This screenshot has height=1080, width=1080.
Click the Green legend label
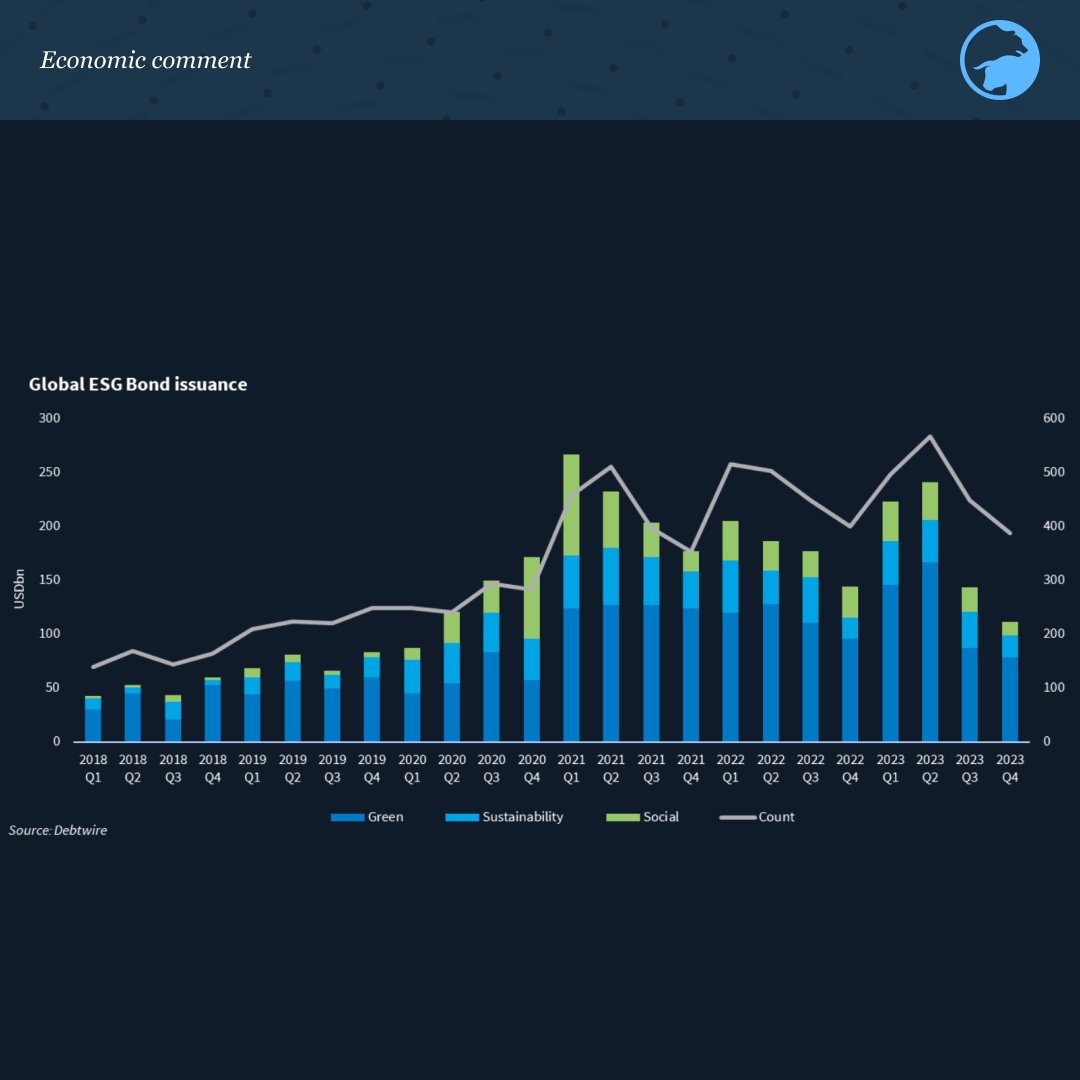click(386, 817)
